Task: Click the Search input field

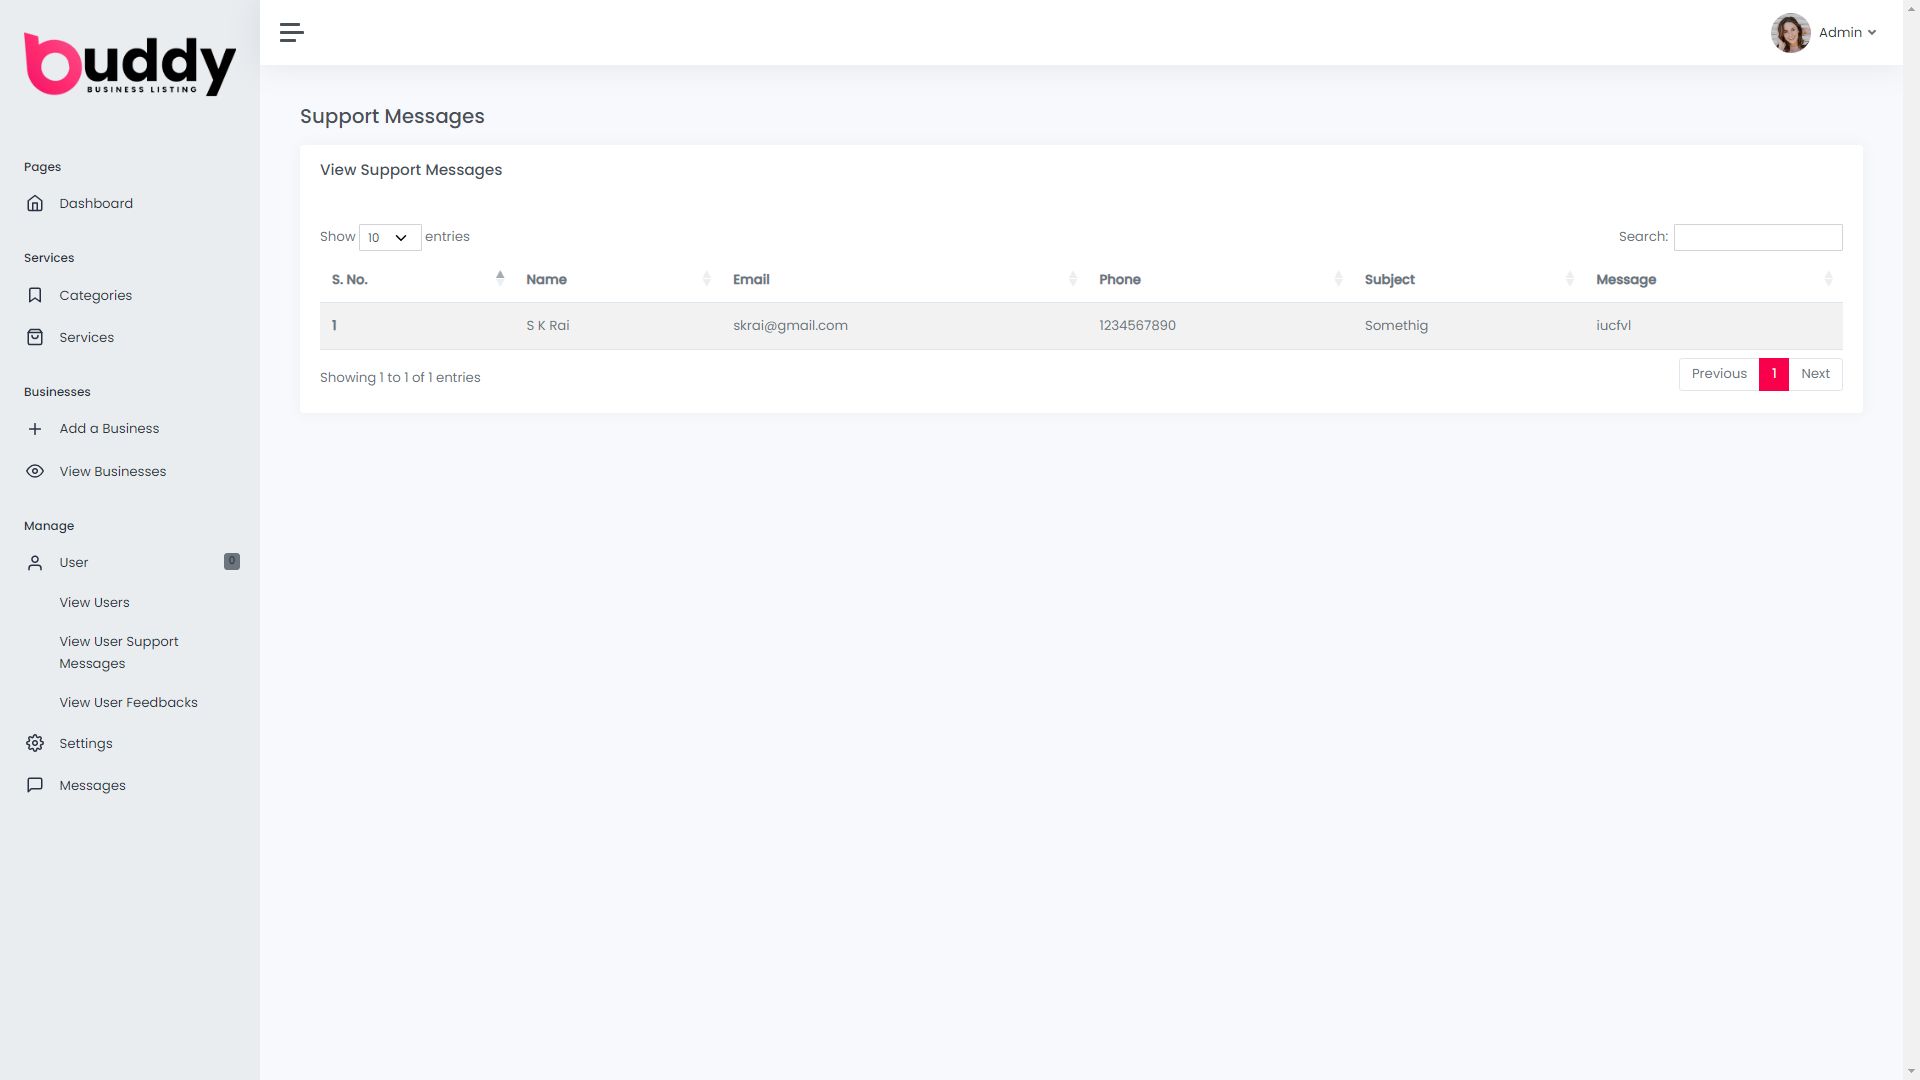Action: [1757, 238]
